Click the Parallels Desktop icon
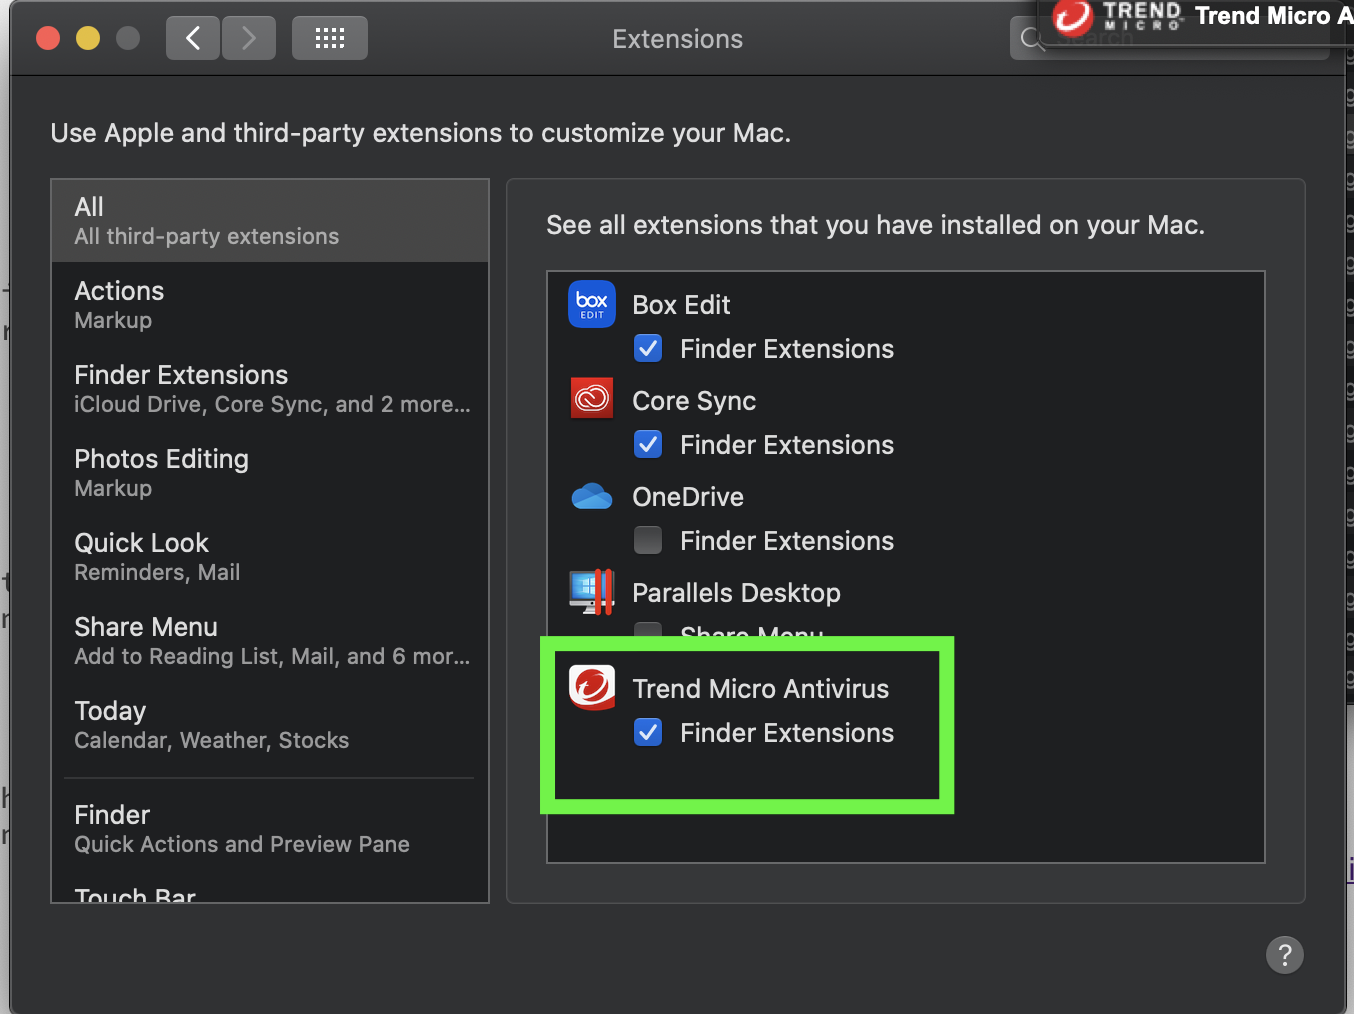The image size is (1354, 1014). [x=592, y=591]
